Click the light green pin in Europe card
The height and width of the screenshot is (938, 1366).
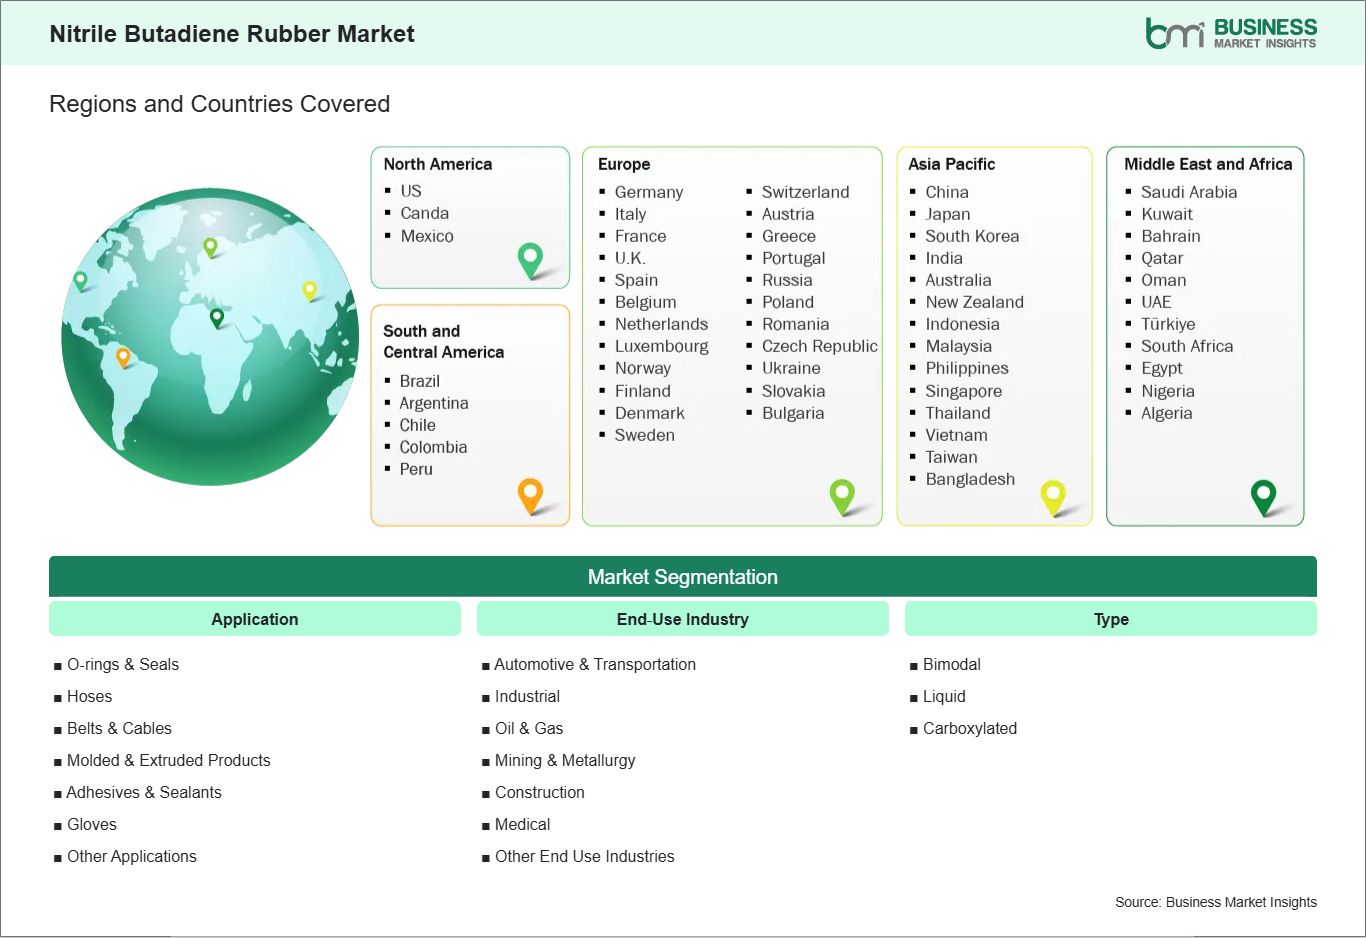842,496
